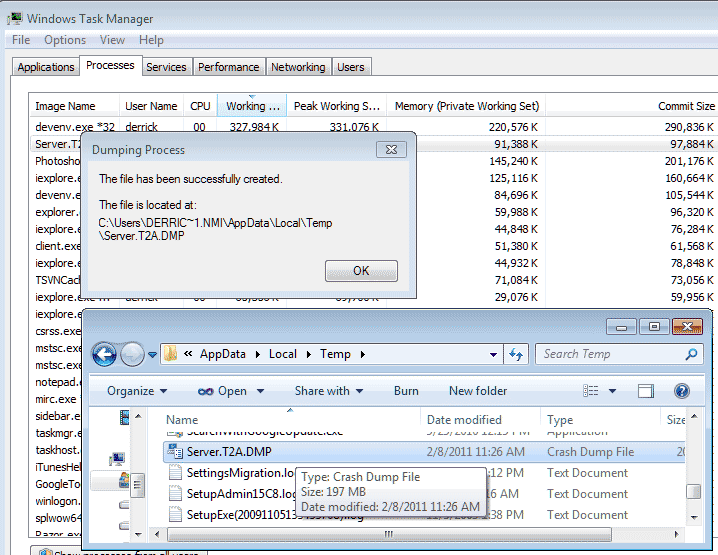
Task: Click the AppData breadcrumb in address bar
Action: pos(223,354)
